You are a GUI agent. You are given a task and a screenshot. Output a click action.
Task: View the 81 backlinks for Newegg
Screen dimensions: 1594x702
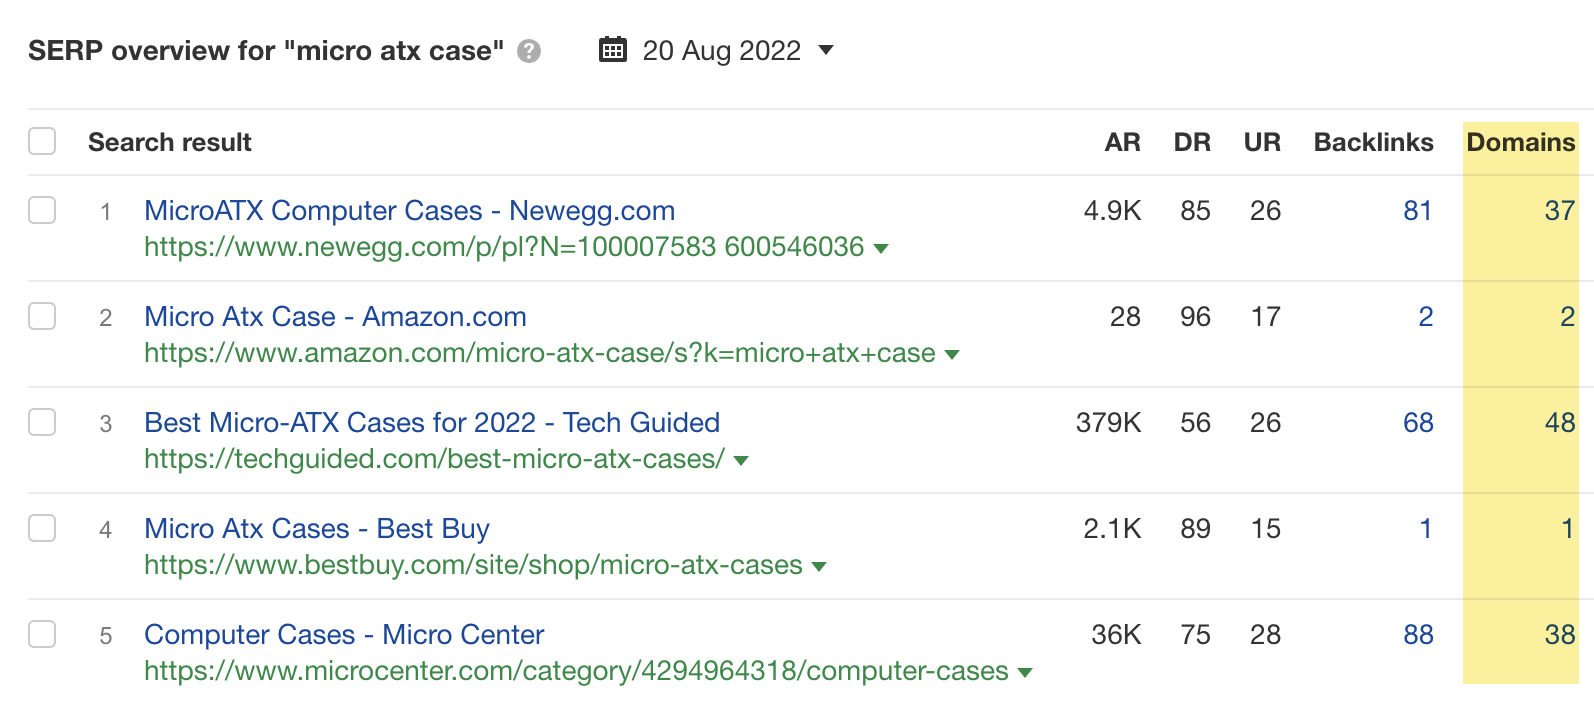click(1417, 210)
